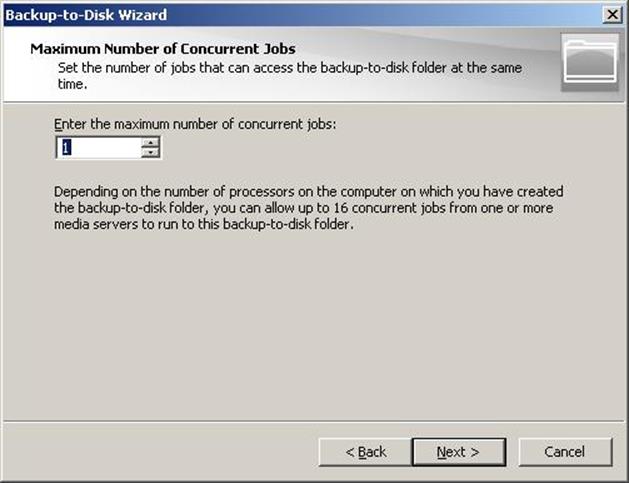The width and height of the screenshot is (629, 483).
Task: Select the 'Enter the maximum number' label
Action: click(x=195, y=124)
